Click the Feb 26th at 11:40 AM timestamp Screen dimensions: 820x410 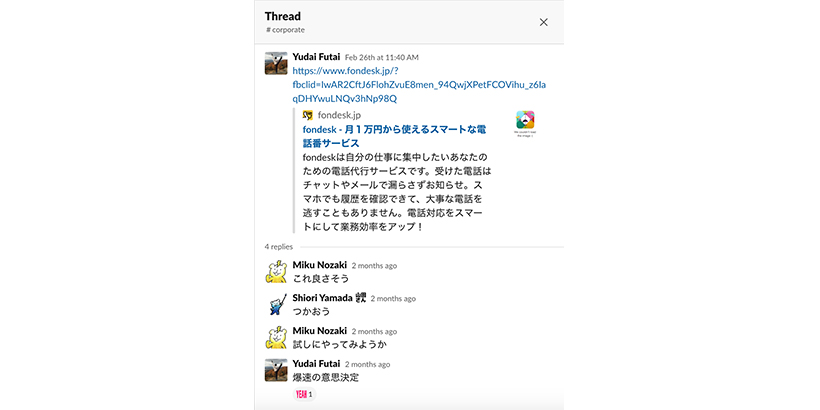point(382,58)
